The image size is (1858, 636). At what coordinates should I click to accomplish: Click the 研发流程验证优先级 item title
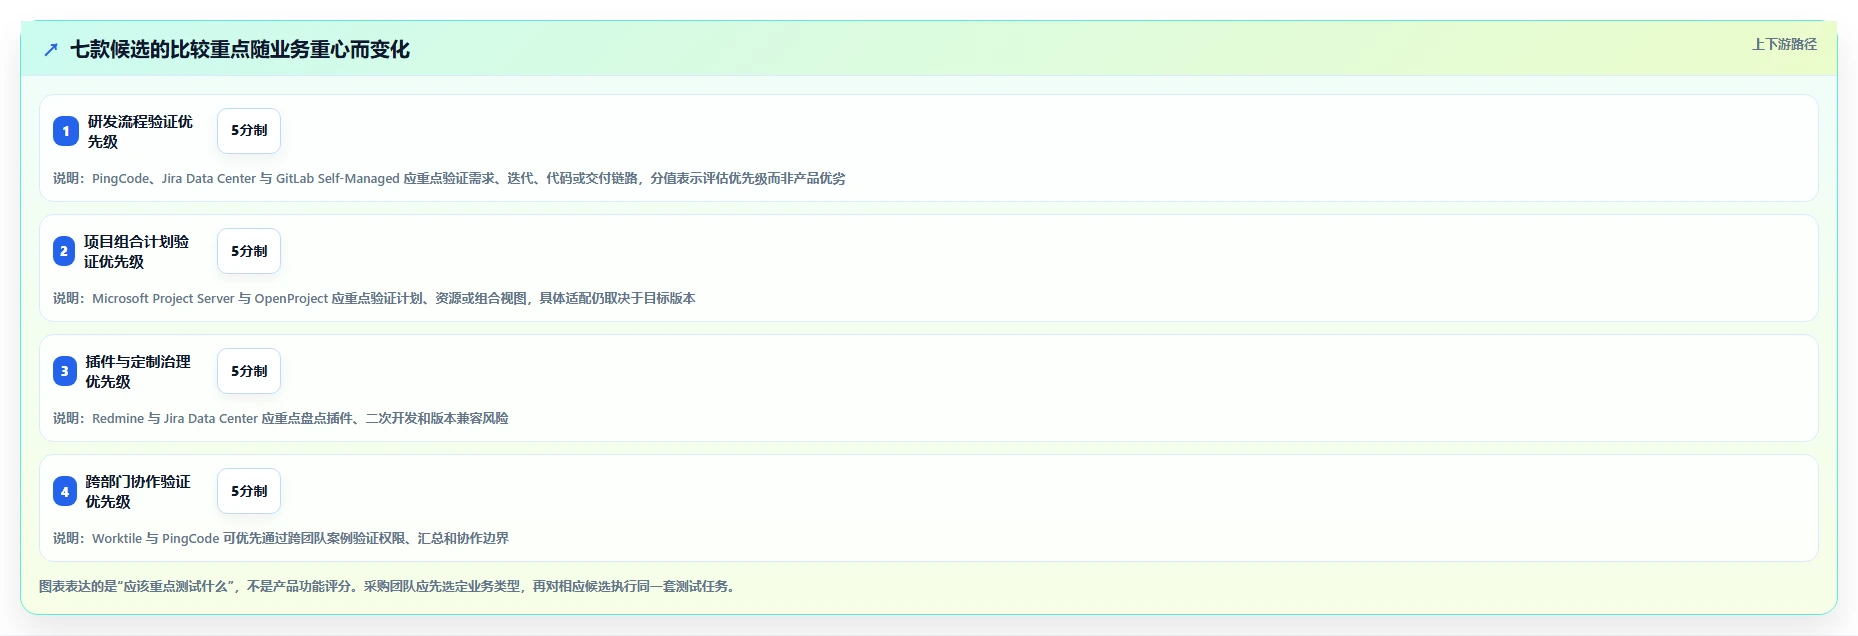tap(140, 131)
